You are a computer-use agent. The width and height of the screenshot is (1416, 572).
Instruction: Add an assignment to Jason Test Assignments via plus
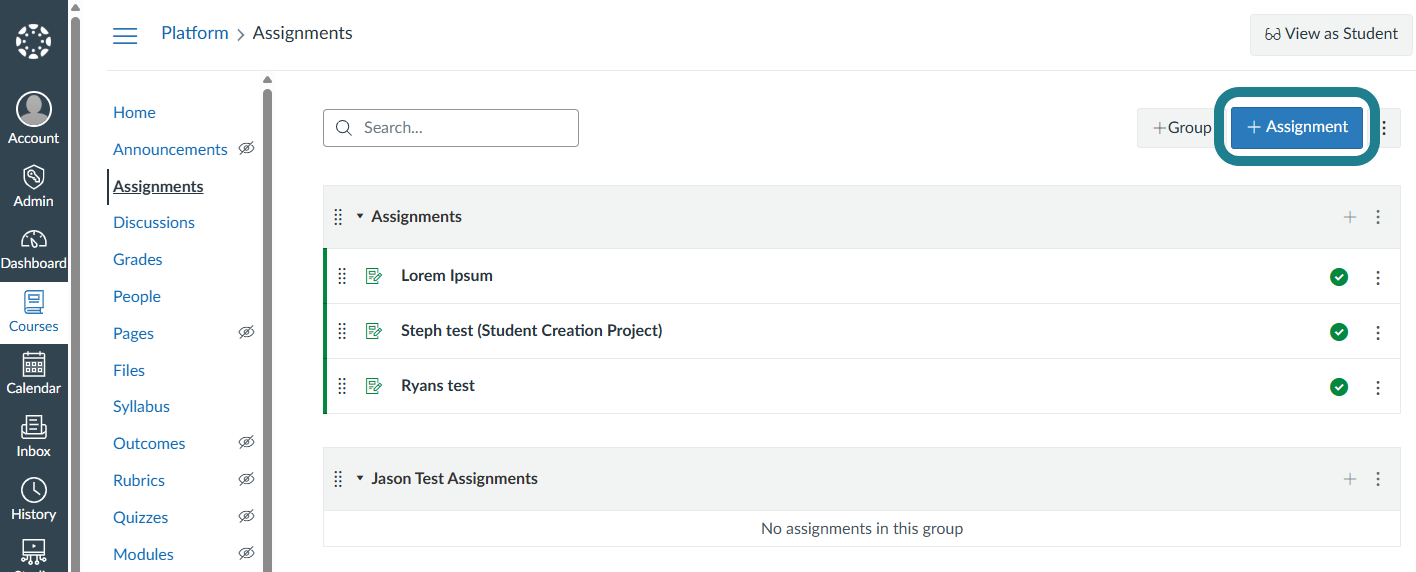1350,479
